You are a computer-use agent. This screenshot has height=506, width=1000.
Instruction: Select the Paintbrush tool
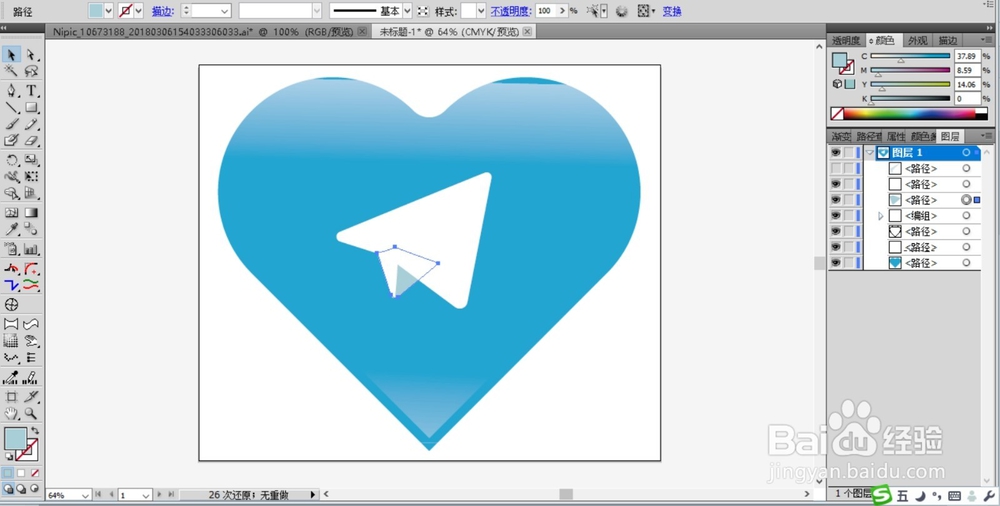(x=11, y=124)
